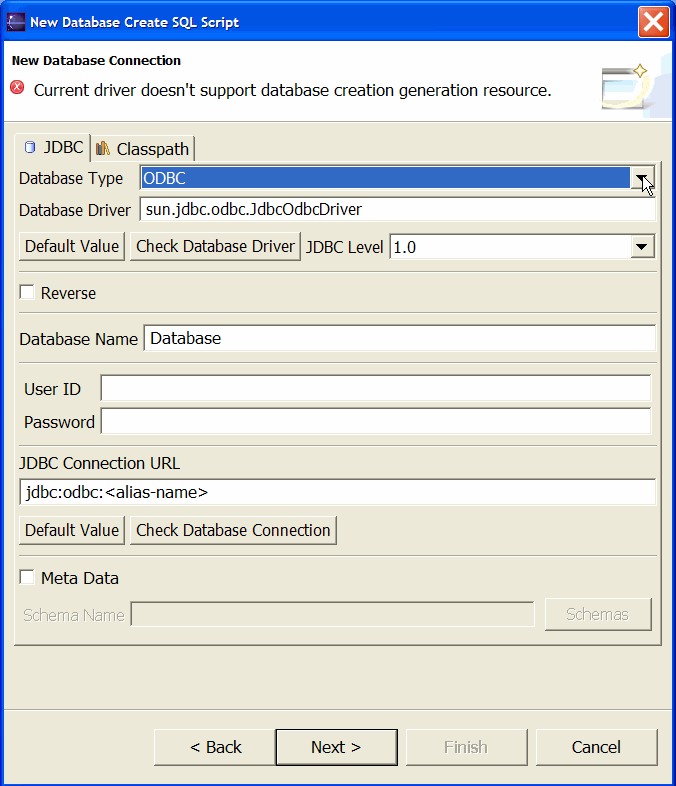Open the Database Type dropdown arrow
676x786 pixels.
641,178
